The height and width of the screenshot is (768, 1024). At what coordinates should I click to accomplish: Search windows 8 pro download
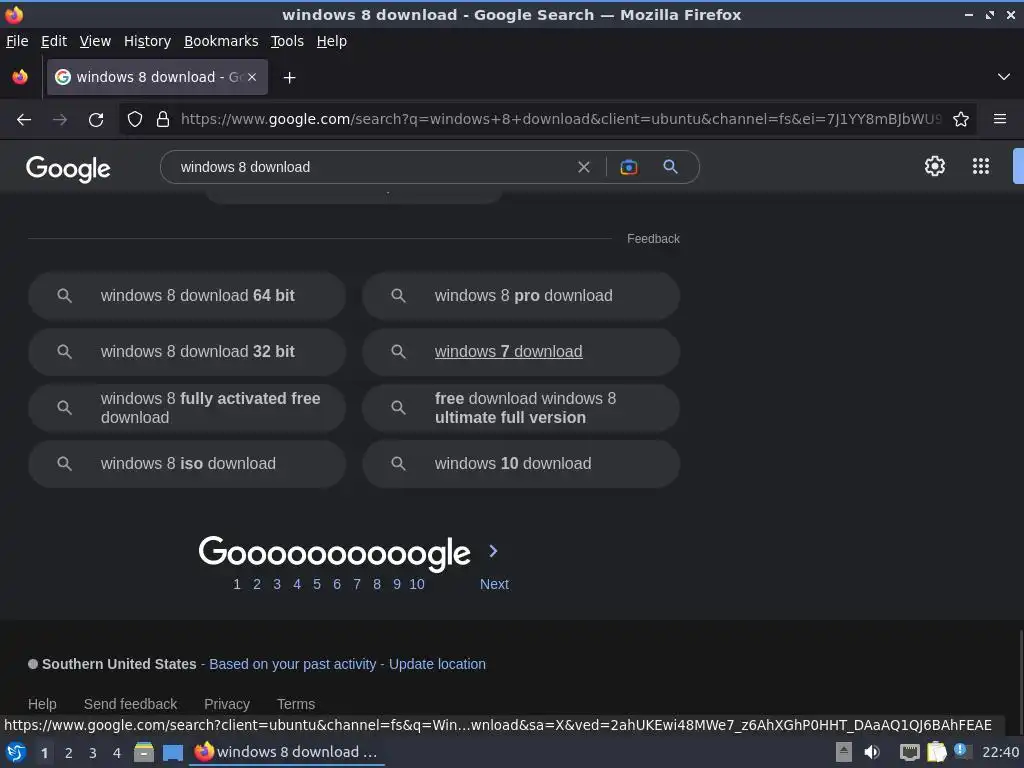click(x=521, y=296)
